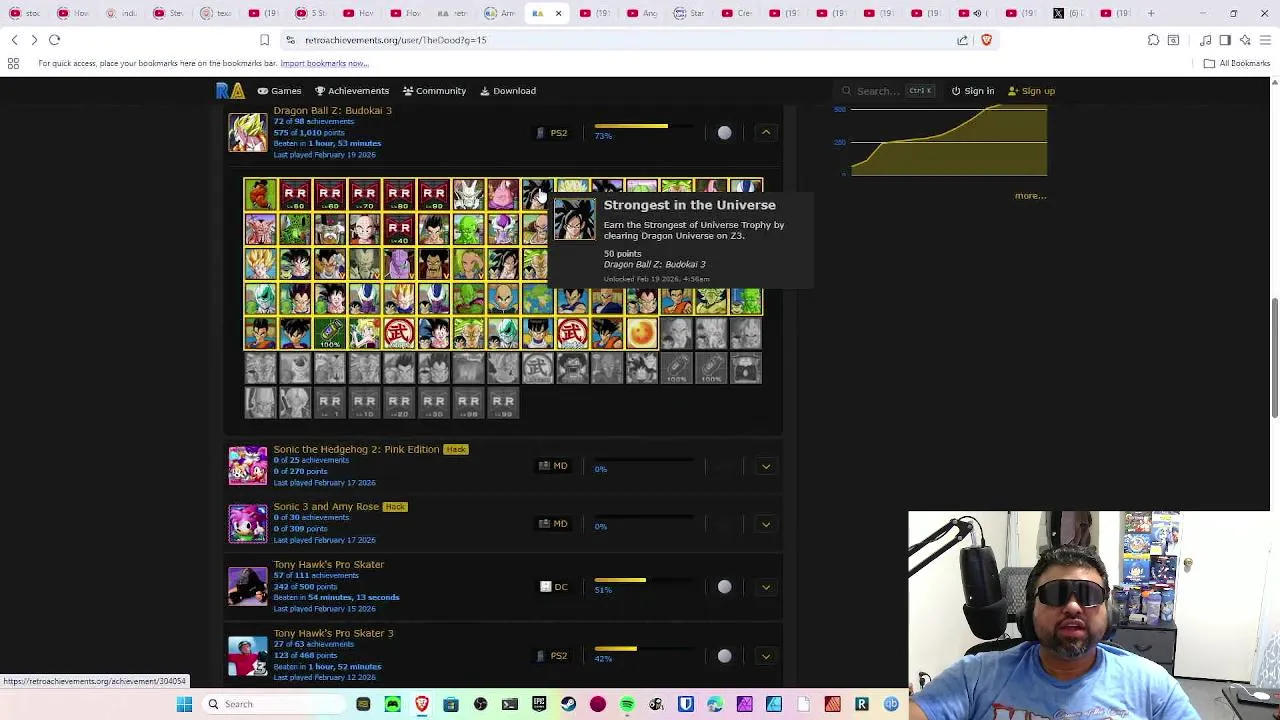Open the locked RR Lv 1 badge
This screenshot has height=720, width=1280.
coord(330,402)
